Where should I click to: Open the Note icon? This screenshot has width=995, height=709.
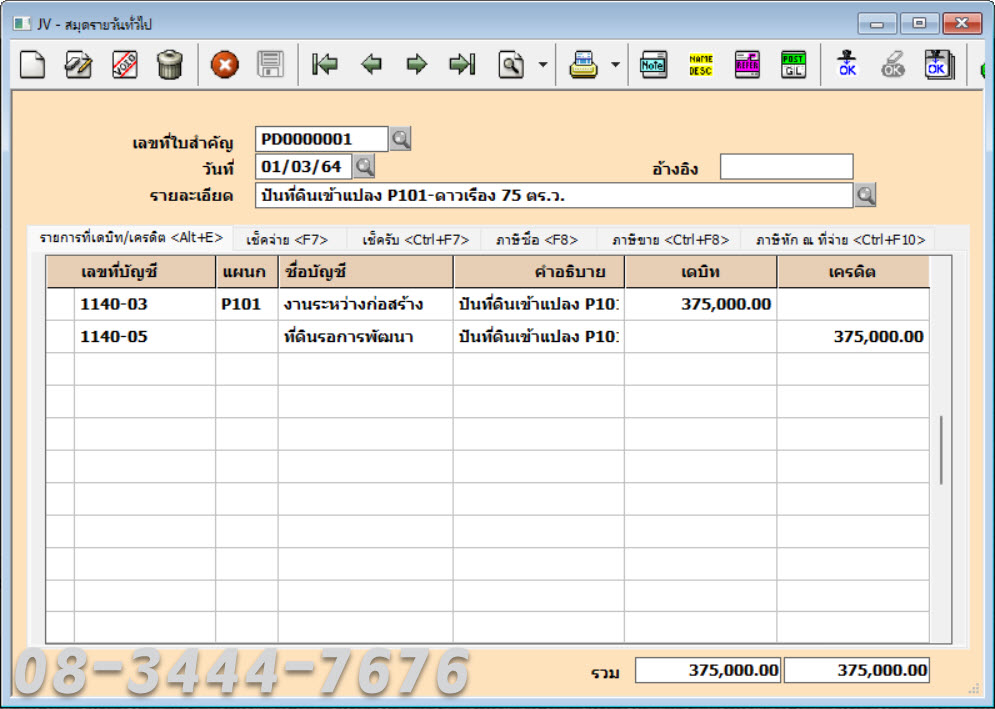[654, 64]
